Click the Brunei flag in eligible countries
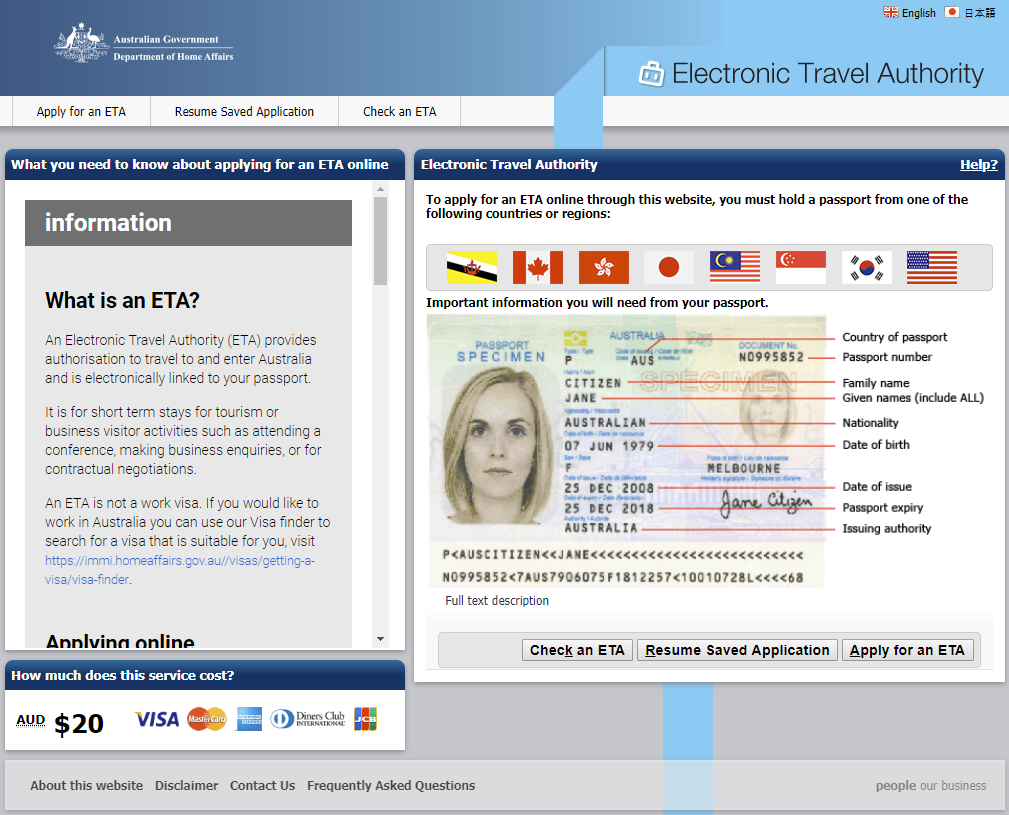This screenshot has width=1009, height=815. (472, 267)
